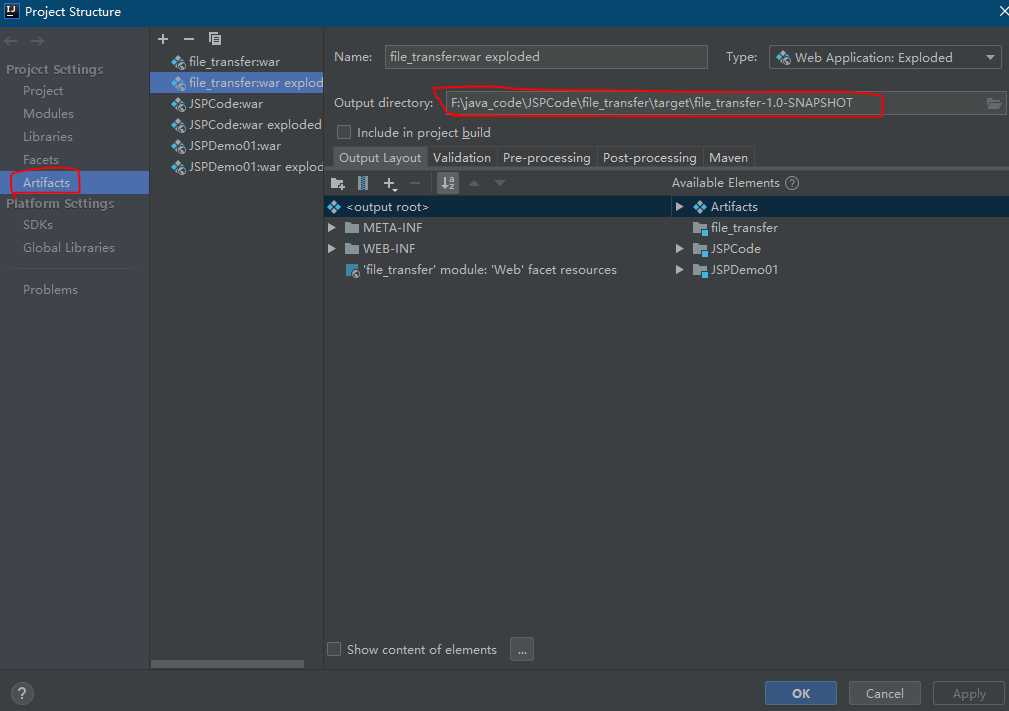Viewport: 1009px width, 711px height.
Task: Click the Name input field
Action: [x=546, y=57]
